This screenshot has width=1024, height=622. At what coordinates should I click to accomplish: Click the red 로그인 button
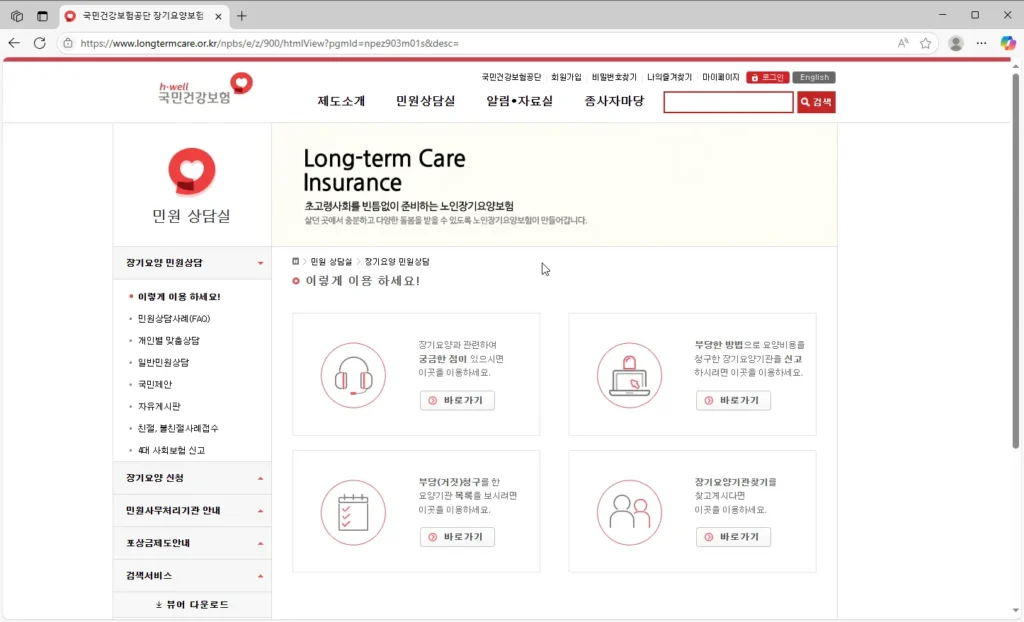[x=768, y=77]
